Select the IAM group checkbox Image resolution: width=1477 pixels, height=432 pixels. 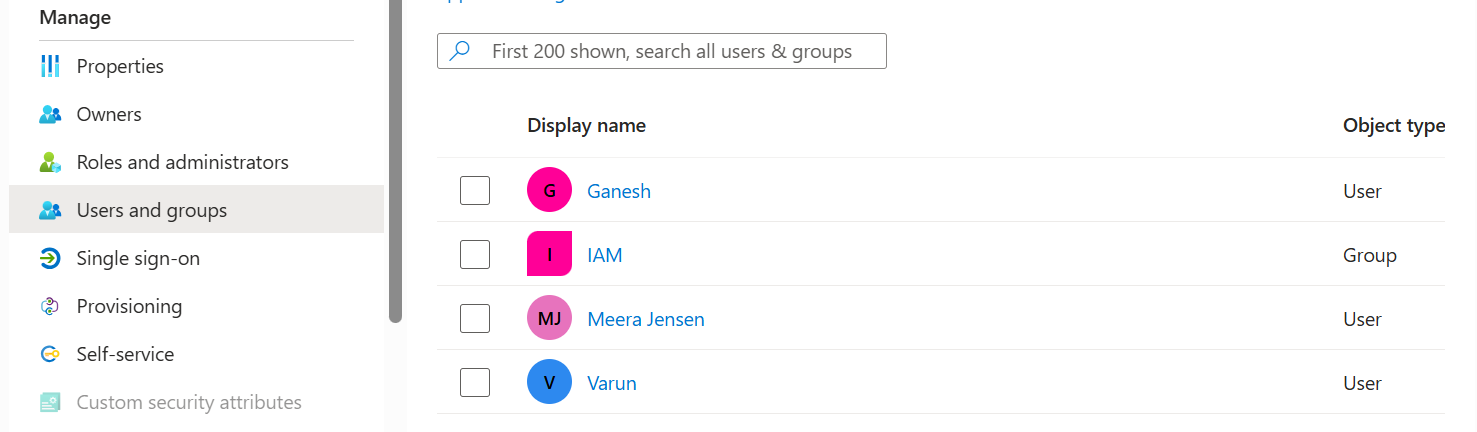click(475, 254)
